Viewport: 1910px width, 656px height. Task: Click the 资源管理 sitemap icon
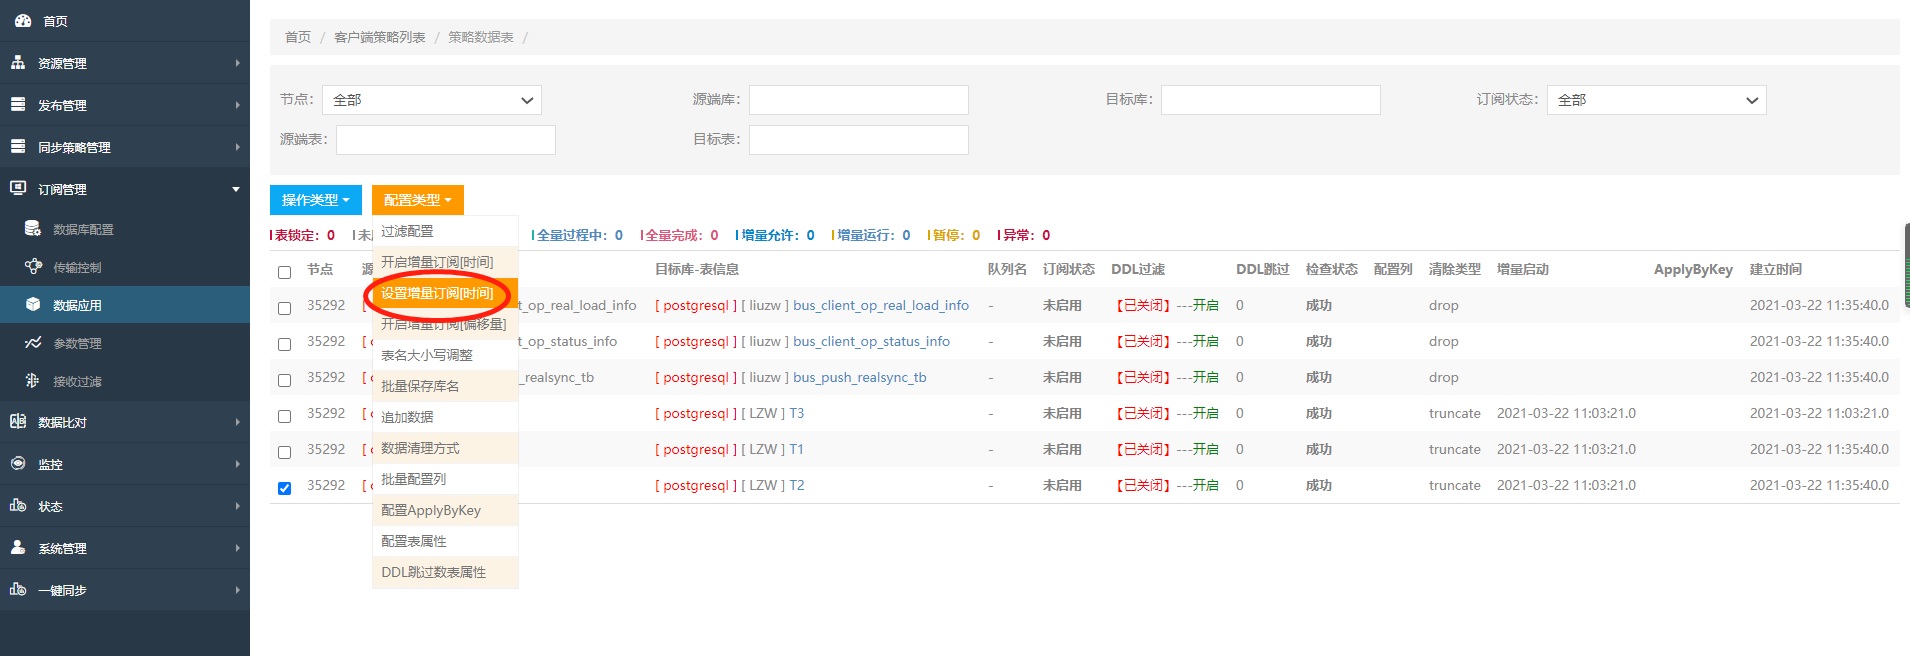pos(18,62)
